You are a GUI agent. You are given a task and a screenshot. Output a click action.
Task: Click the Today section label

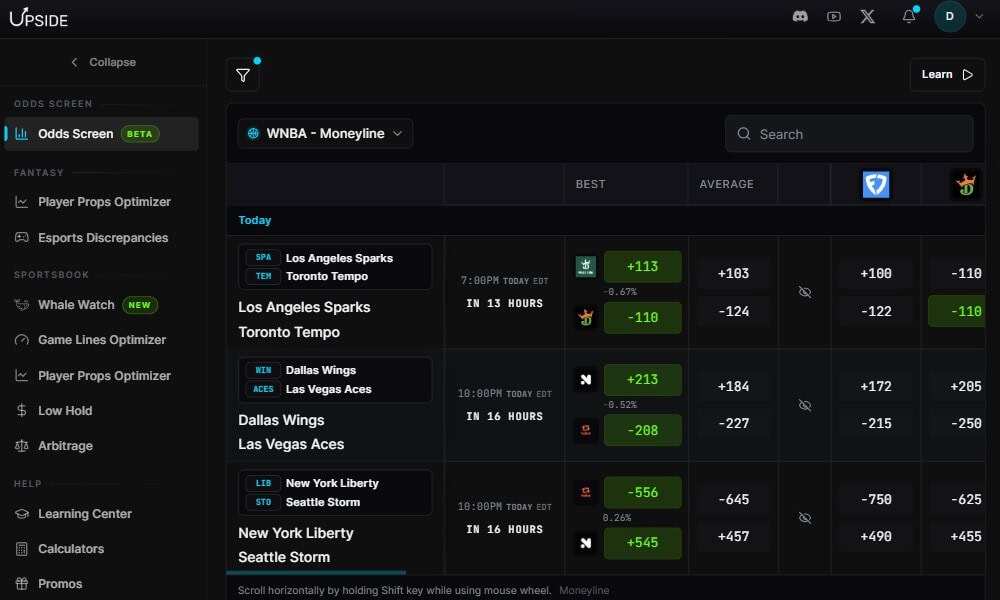tap(254, 220)
